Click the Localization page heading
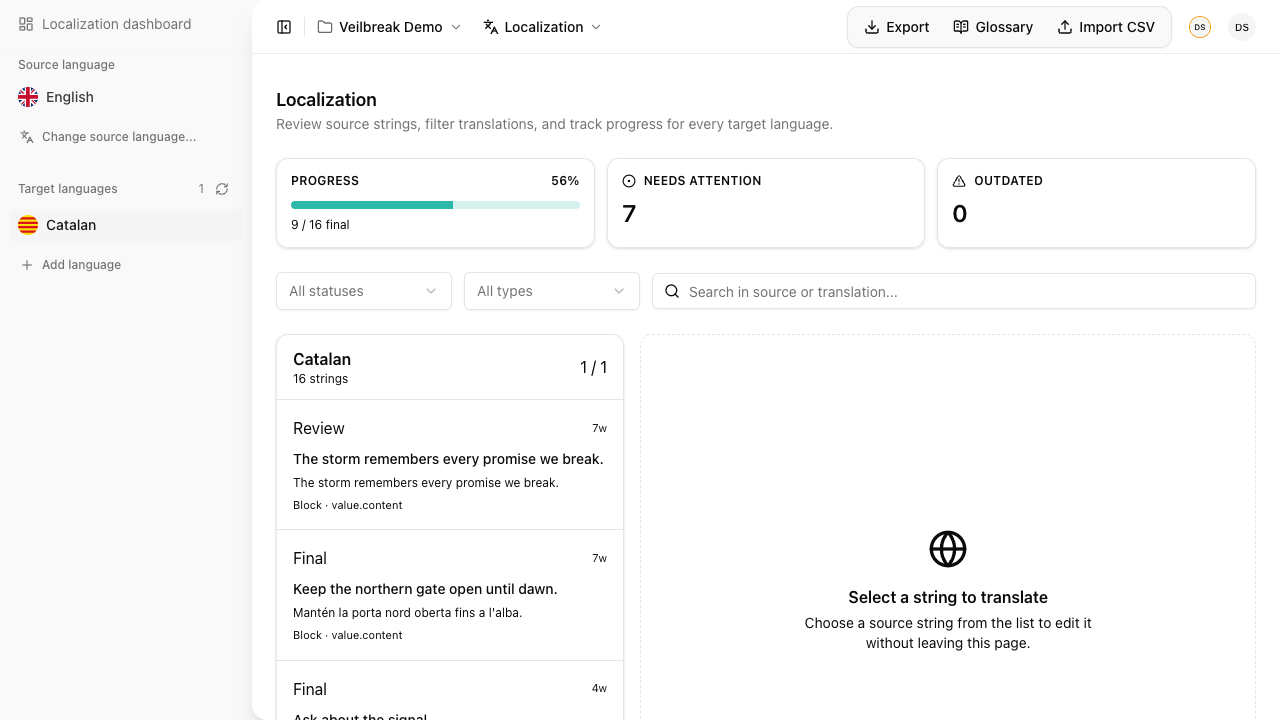This screenshot has width=1280, height=720. tap(326, 99)
